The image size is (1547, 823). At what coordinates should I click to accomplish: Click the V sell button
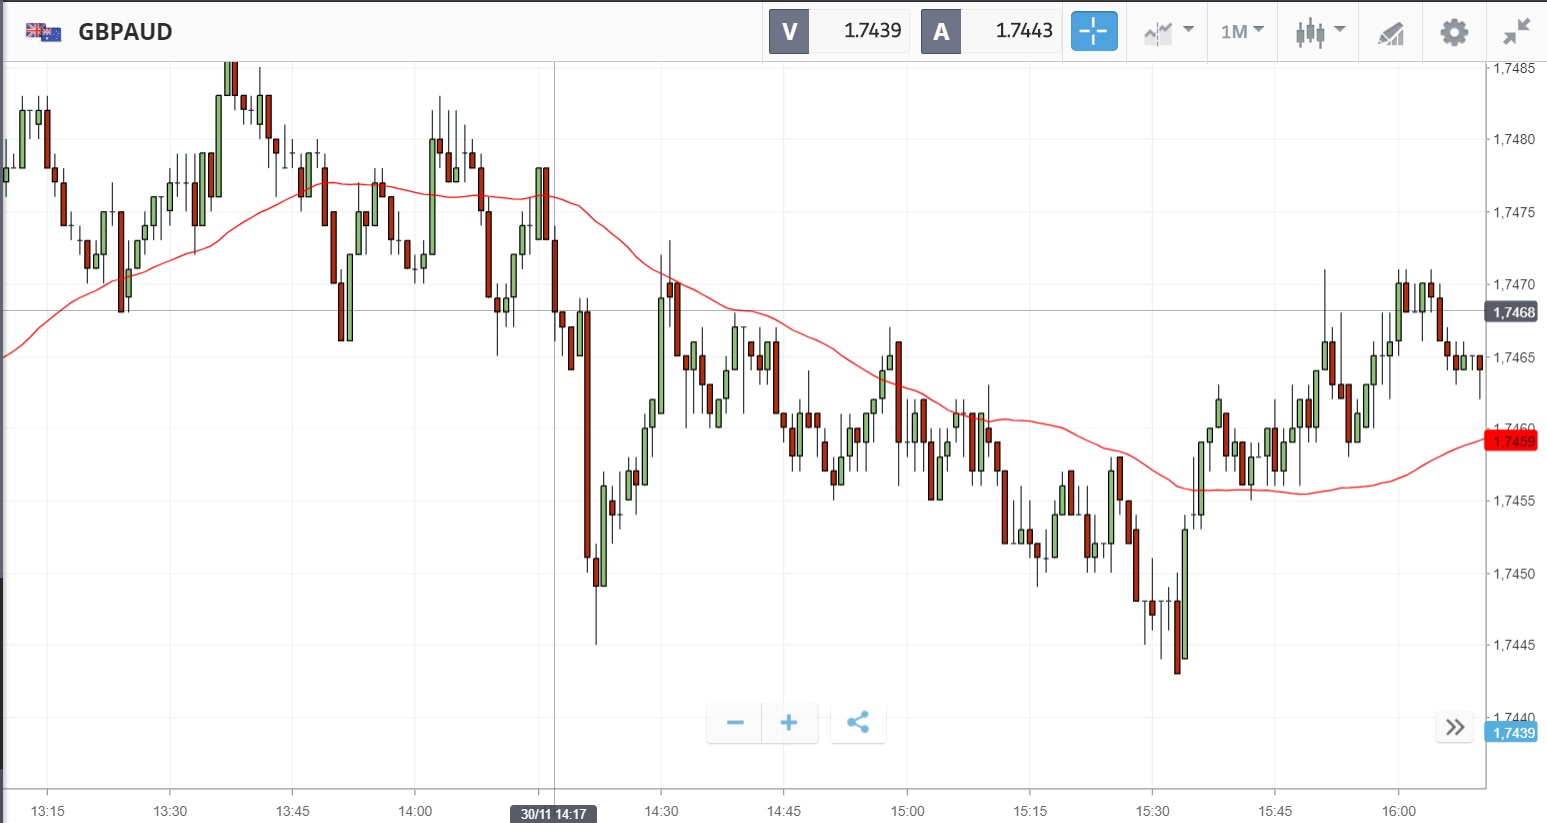click(x=789, y=32)
